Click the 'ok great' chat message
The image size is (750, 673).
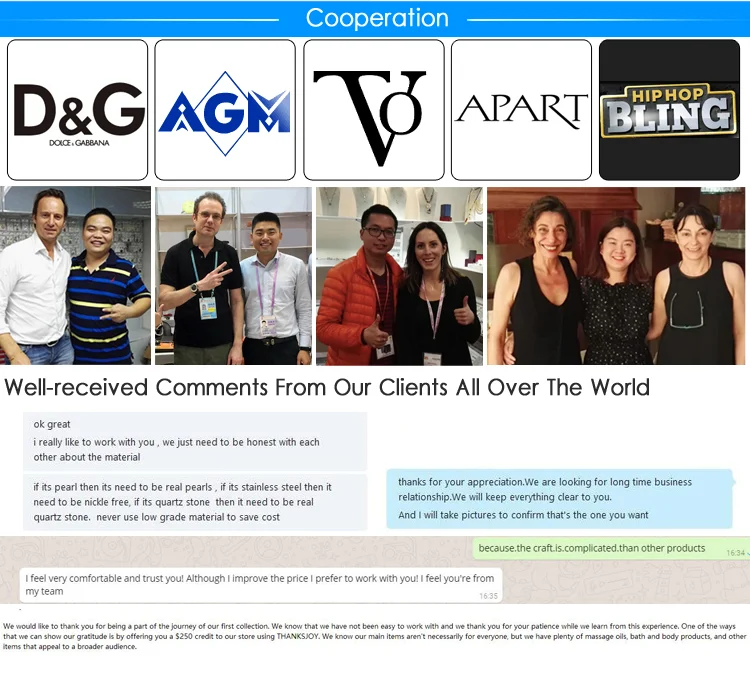pyautogui.click(x=52, y=424)
